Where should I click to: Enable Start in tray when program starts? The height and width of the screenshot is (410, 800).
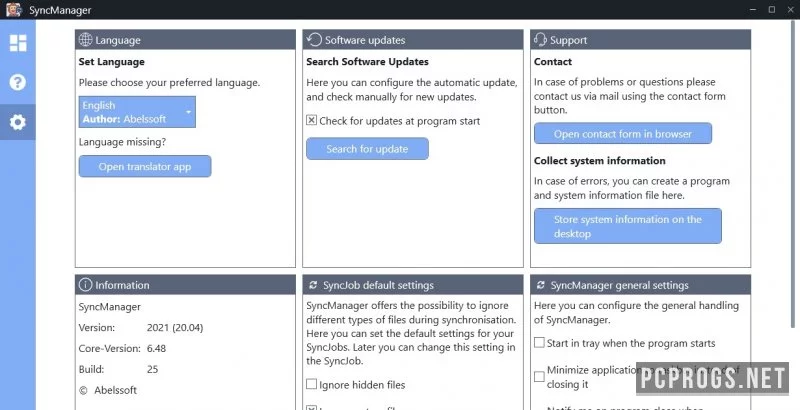(539, 343)
